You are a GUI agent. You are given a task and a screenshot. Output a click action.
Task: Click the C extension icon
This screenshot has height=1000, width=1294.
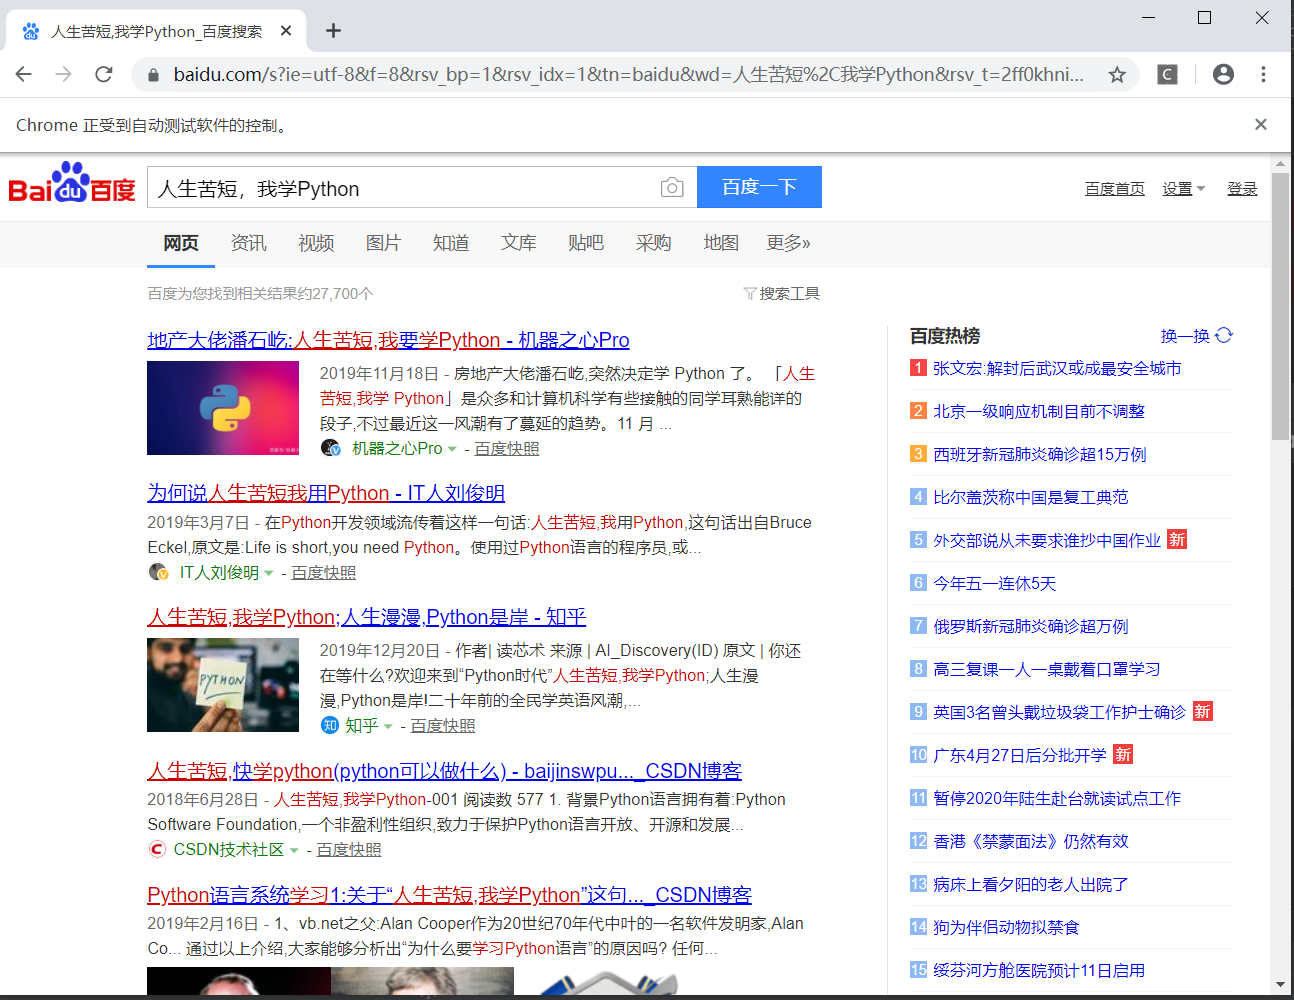pyautogui.click(x=1167, y=74)
